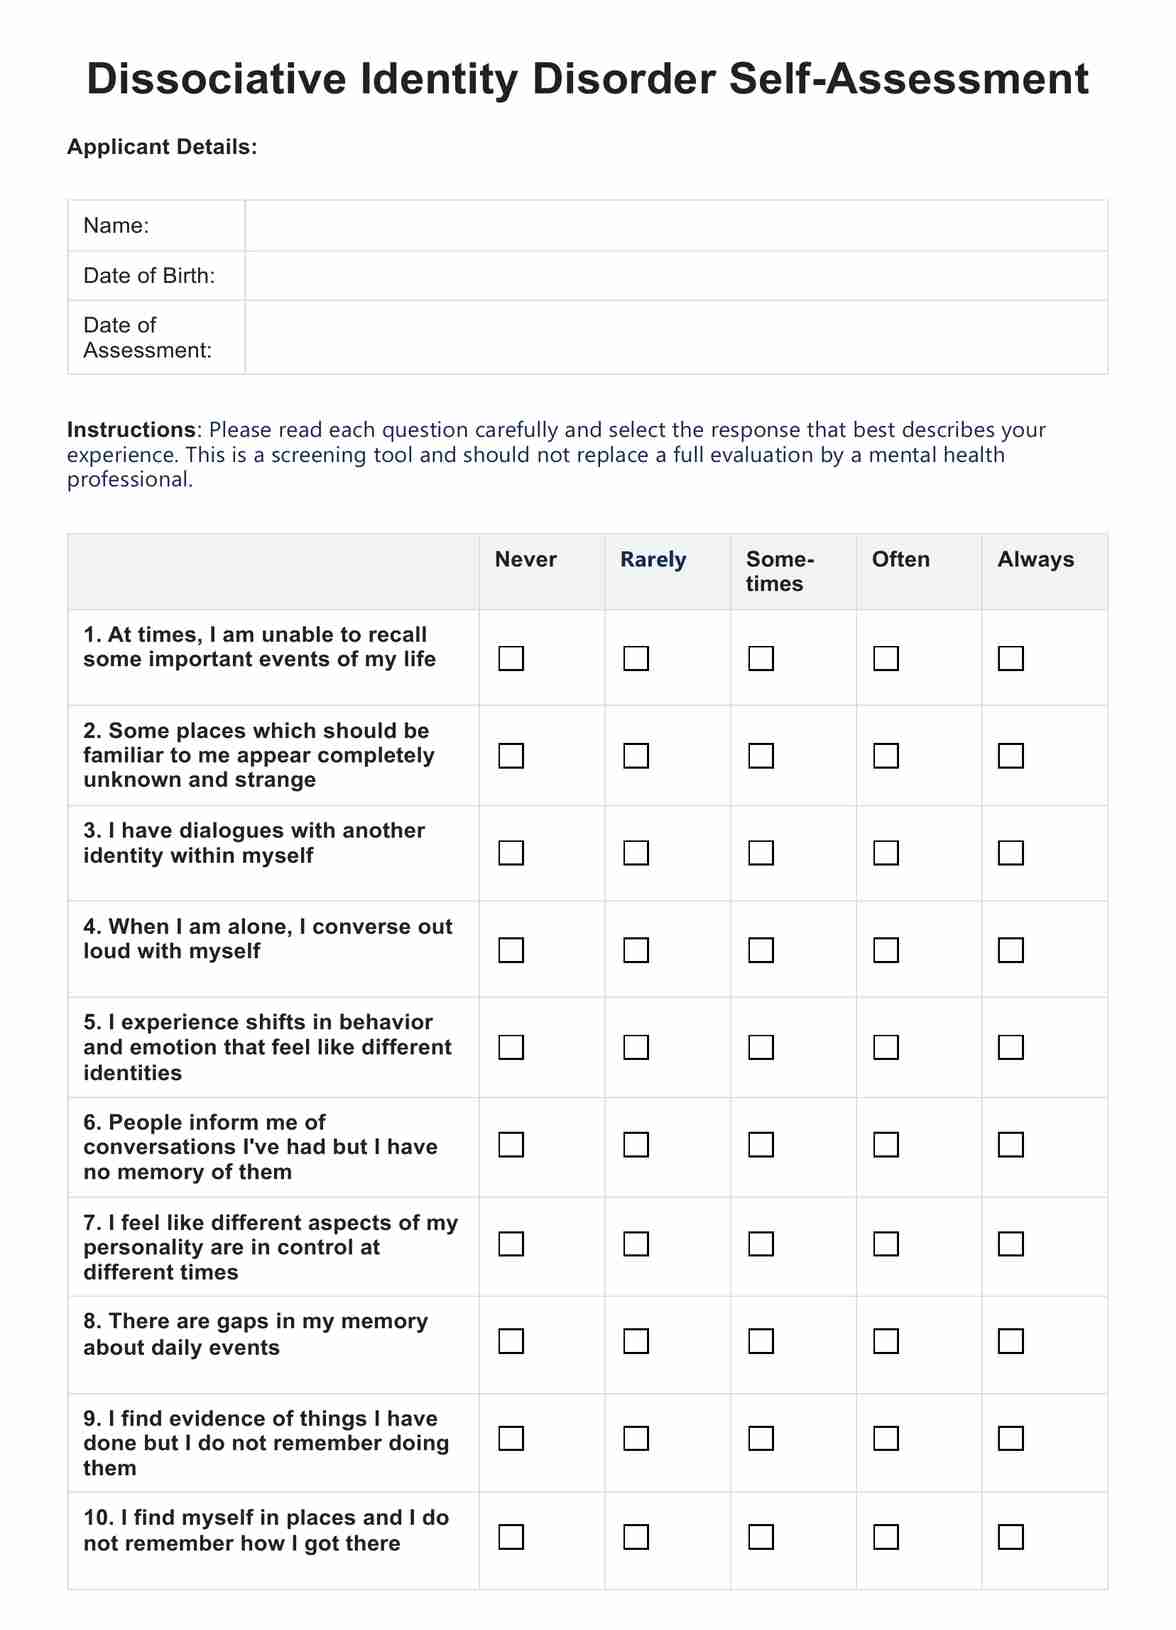Mark Often for question 4 converse out loud
1176x1630 pixels.
coord(886,950)
